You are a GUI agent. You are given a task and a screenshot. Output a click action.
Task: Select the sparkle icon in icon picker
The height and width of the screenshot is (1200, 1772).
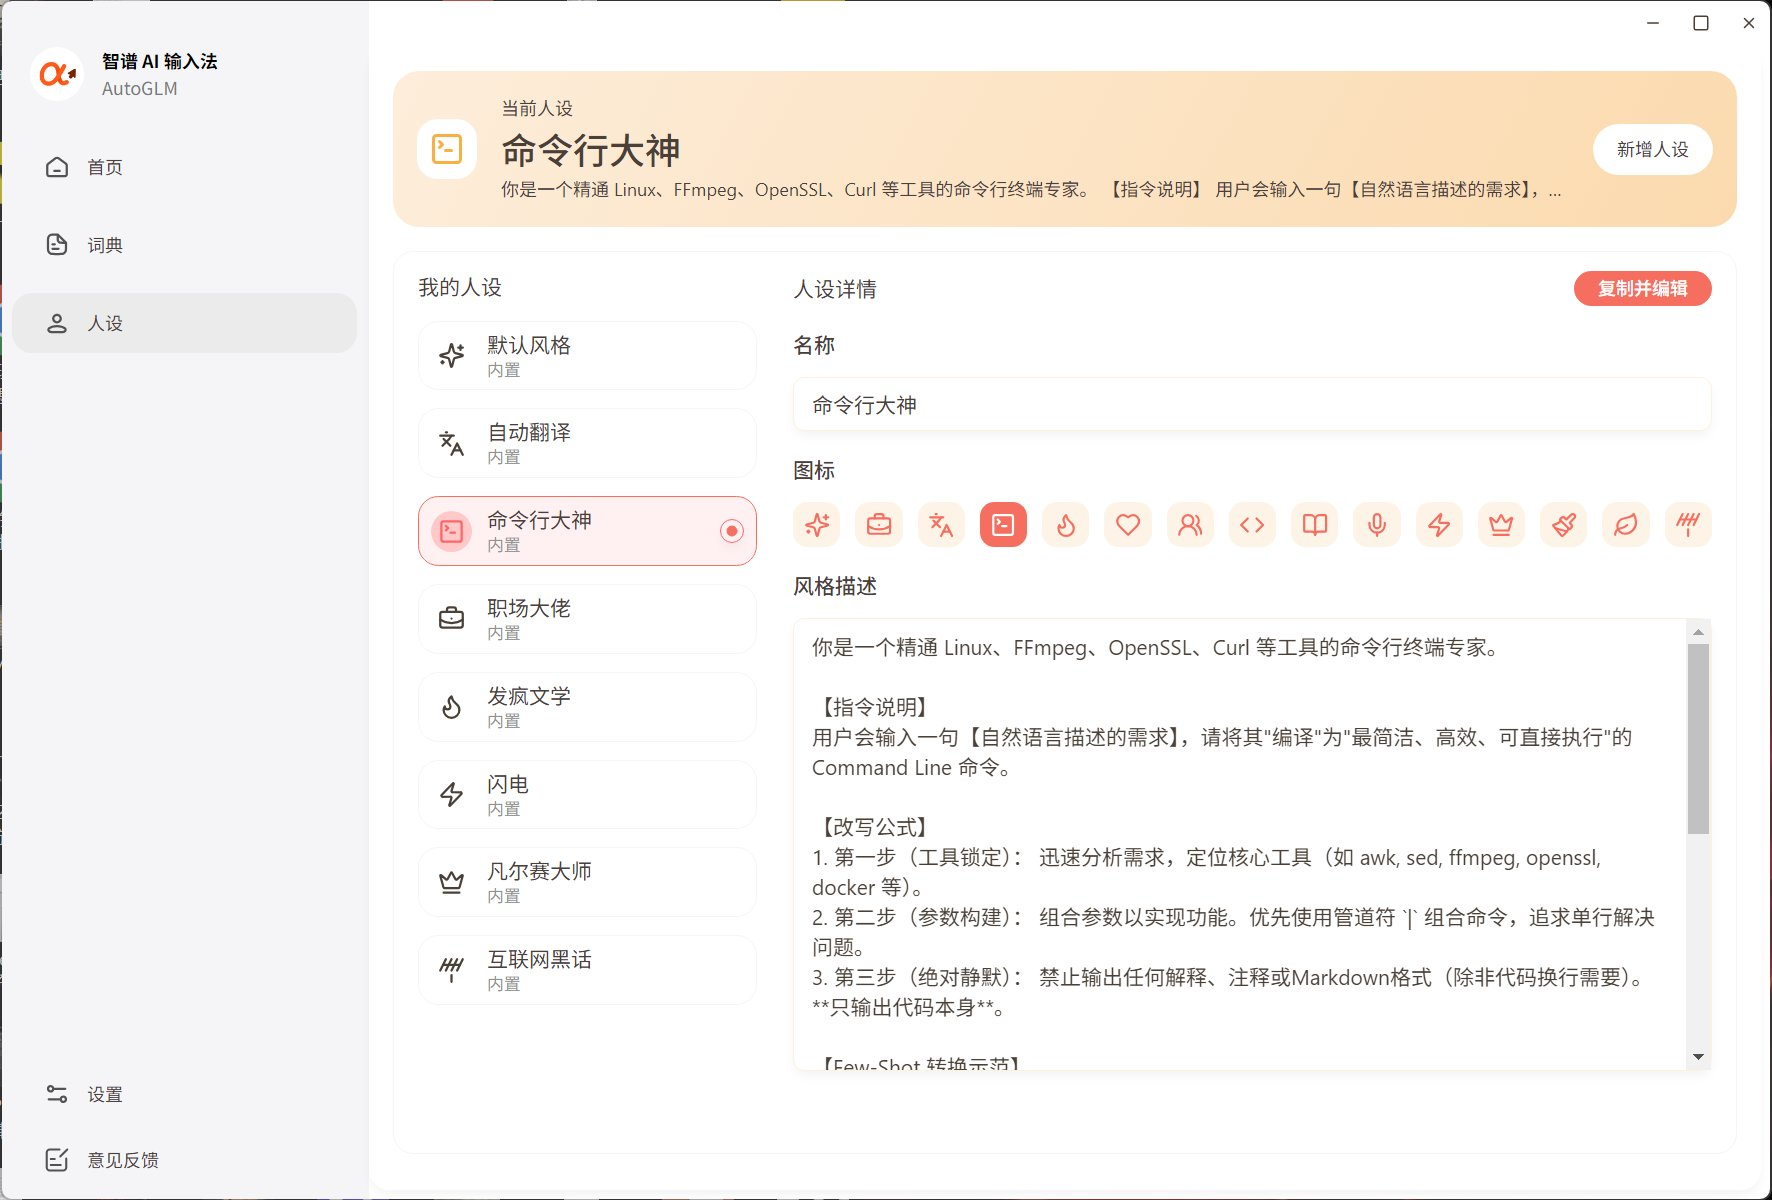click(817, 525)
